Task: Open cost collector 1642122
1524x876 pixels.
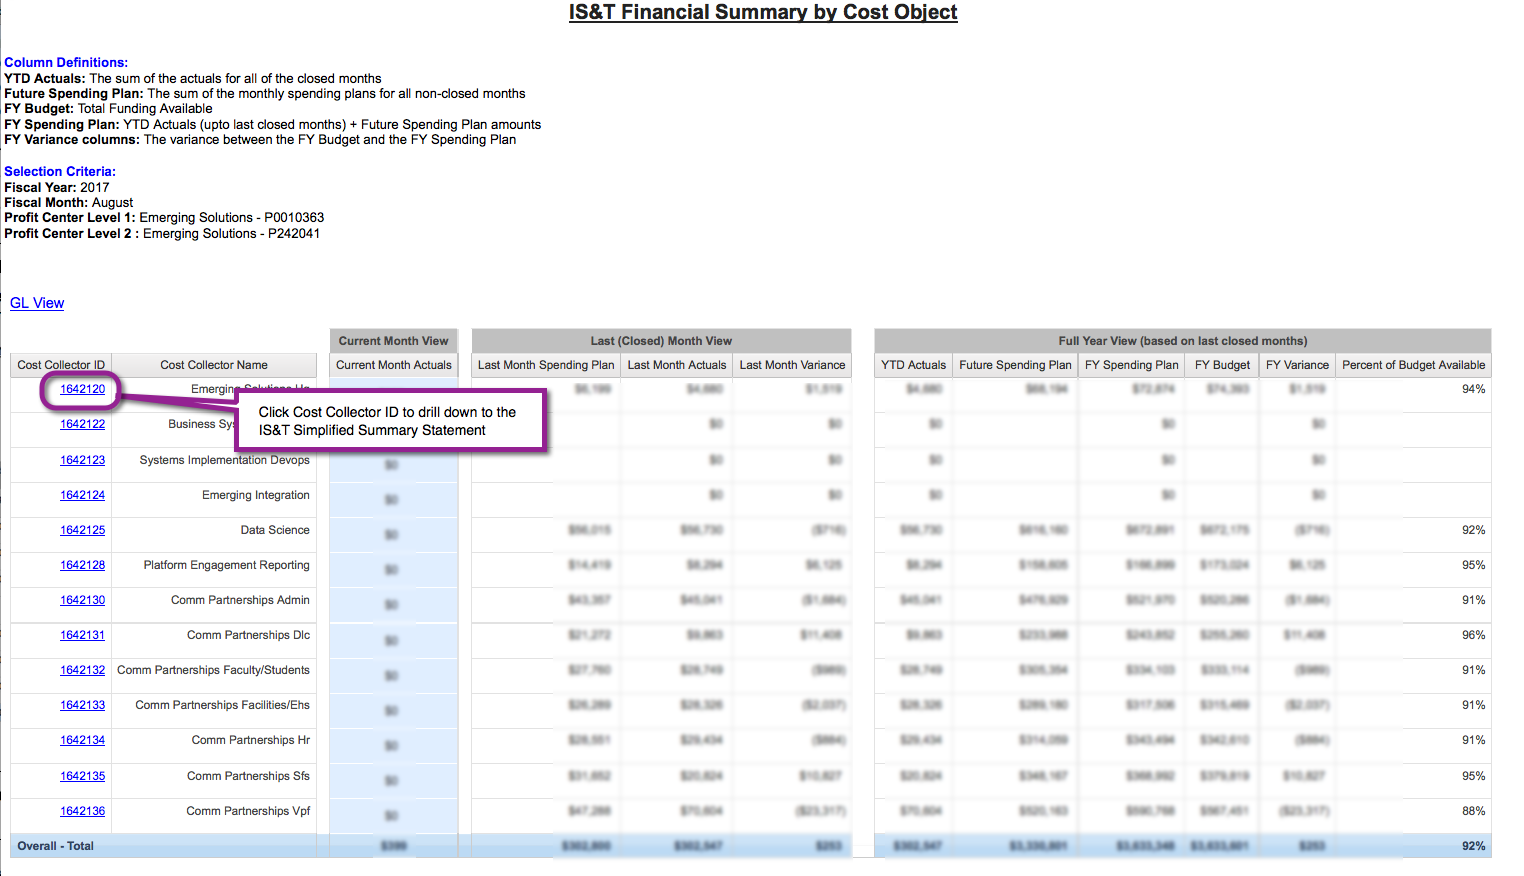Action: pos(82,424)
